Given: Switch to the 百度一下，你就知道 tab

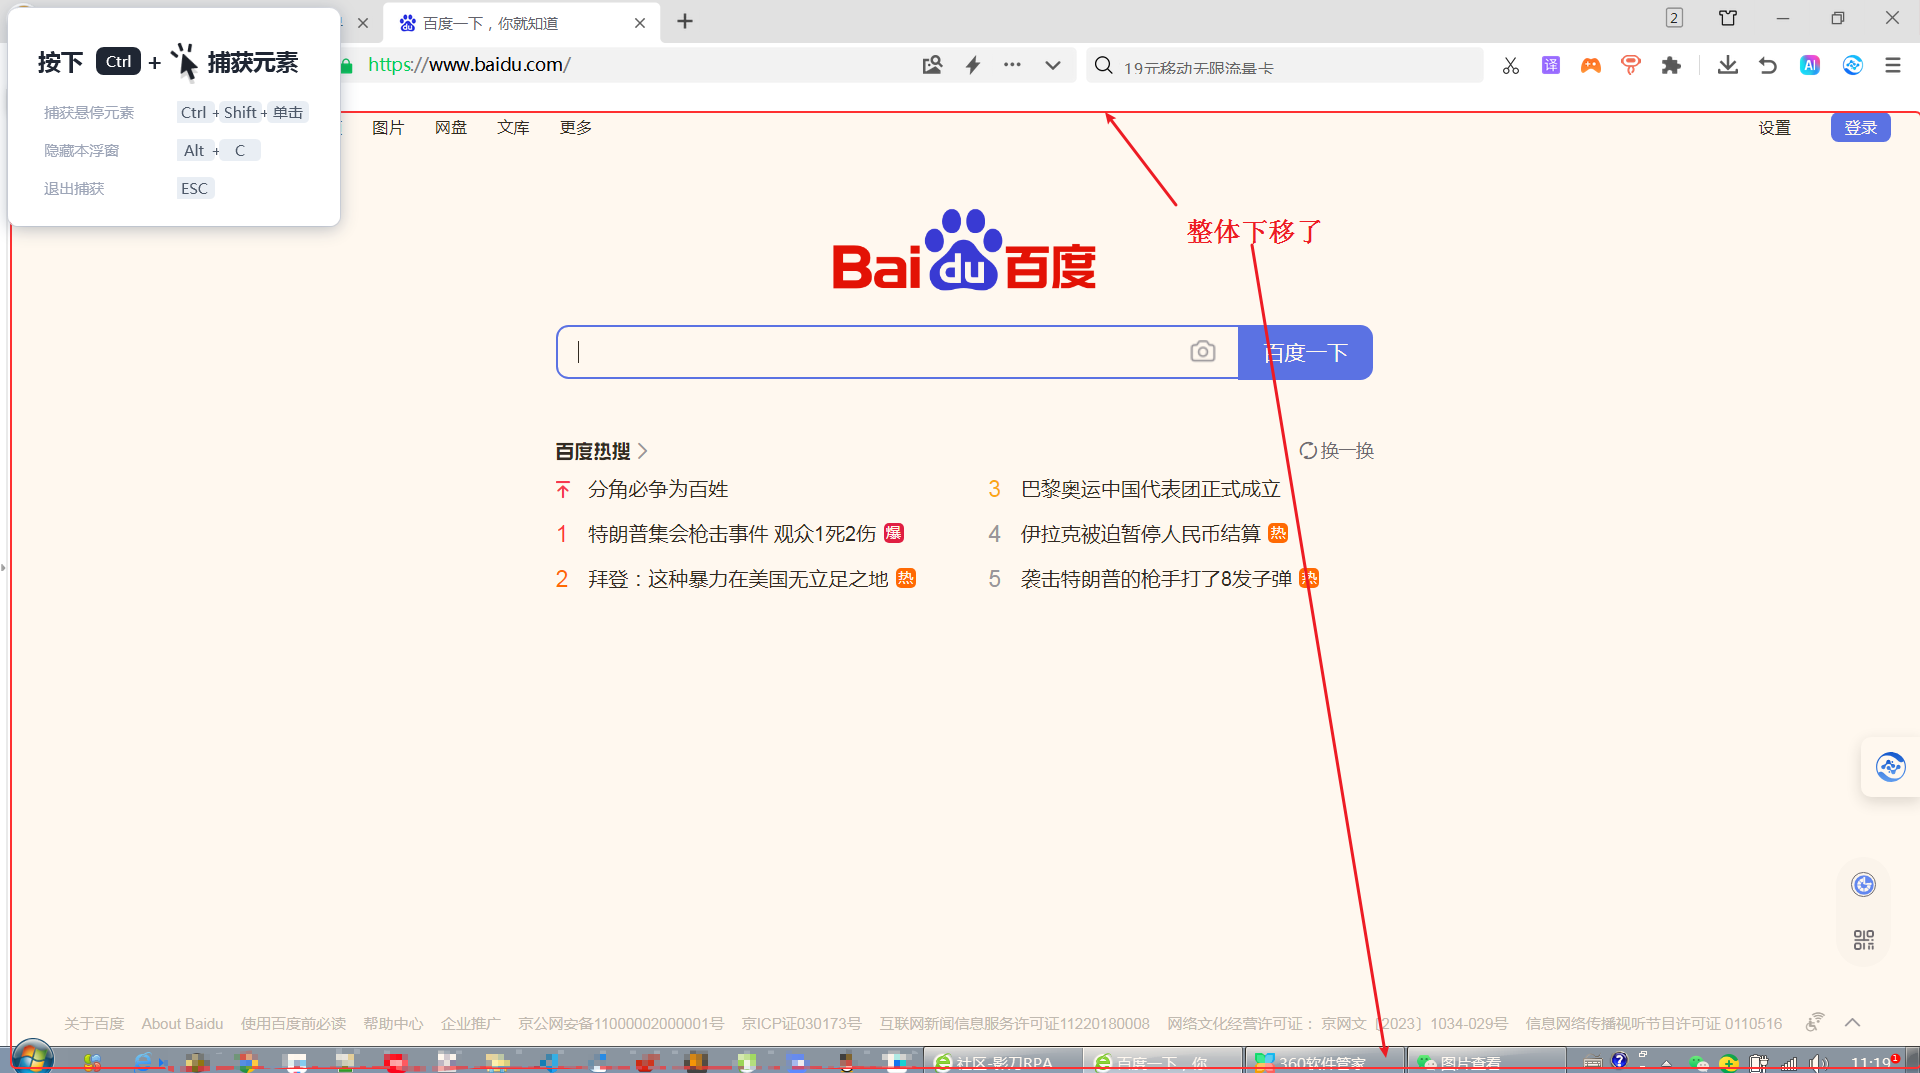Looking at the screenshot, I should pos(521,23).
